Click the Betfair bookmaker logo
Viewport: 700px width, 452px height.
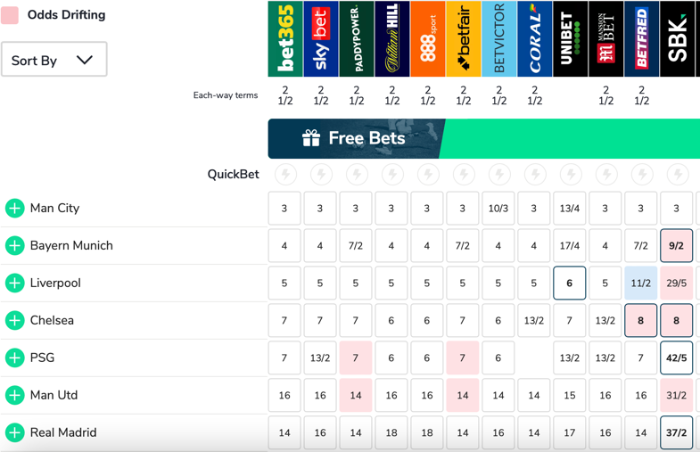click(x=463, y=39)
